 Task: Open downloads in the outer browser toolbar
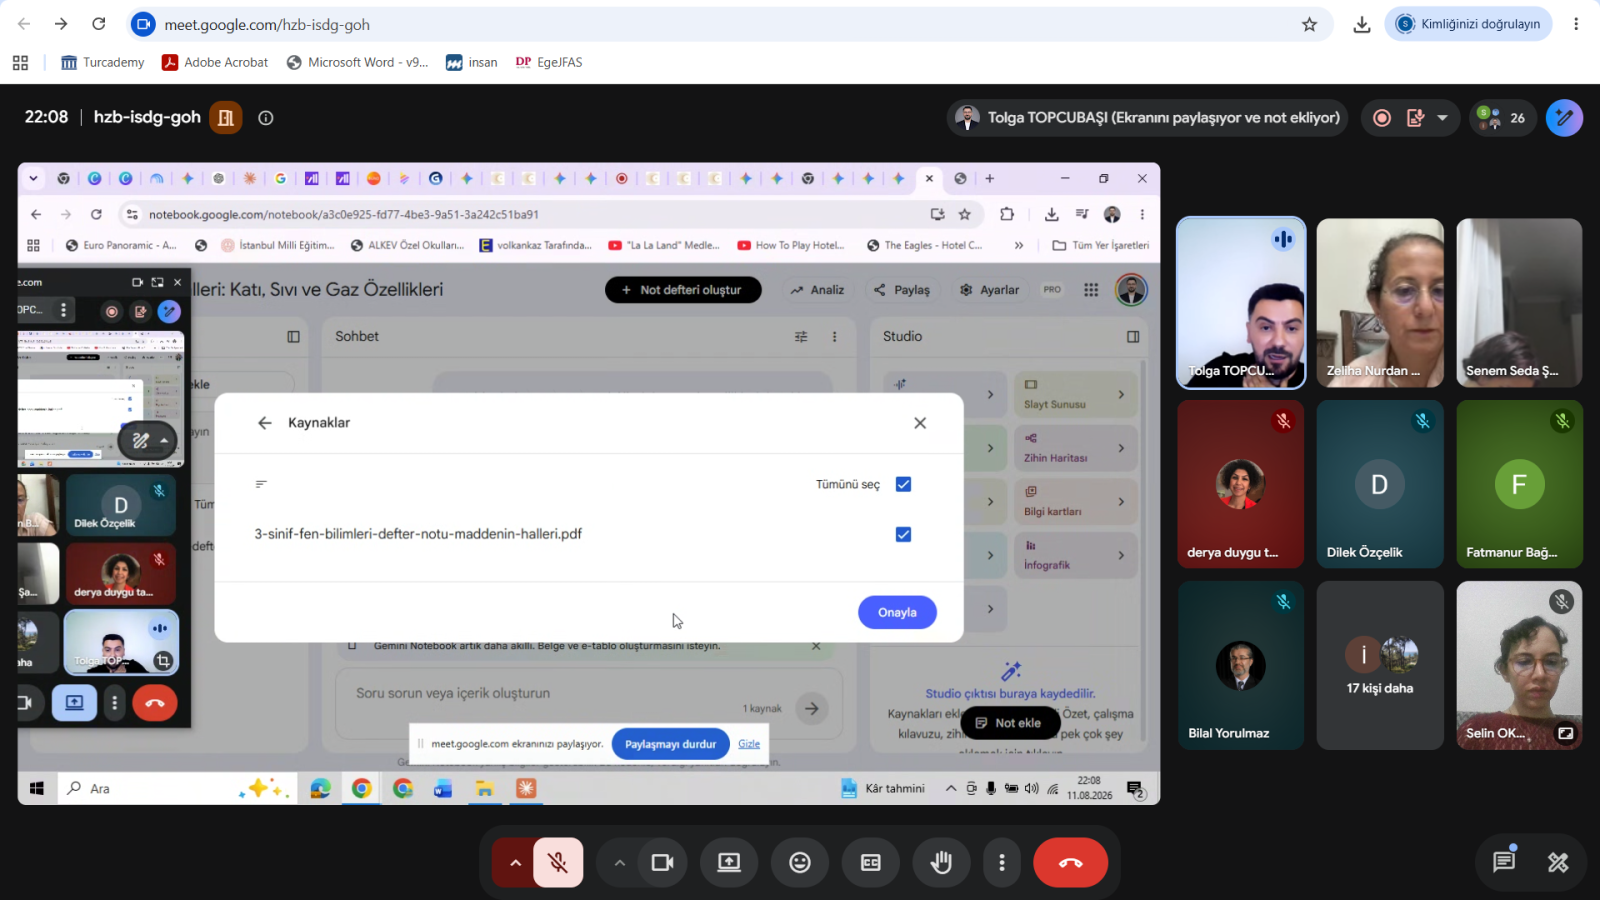coord(1362,24)
